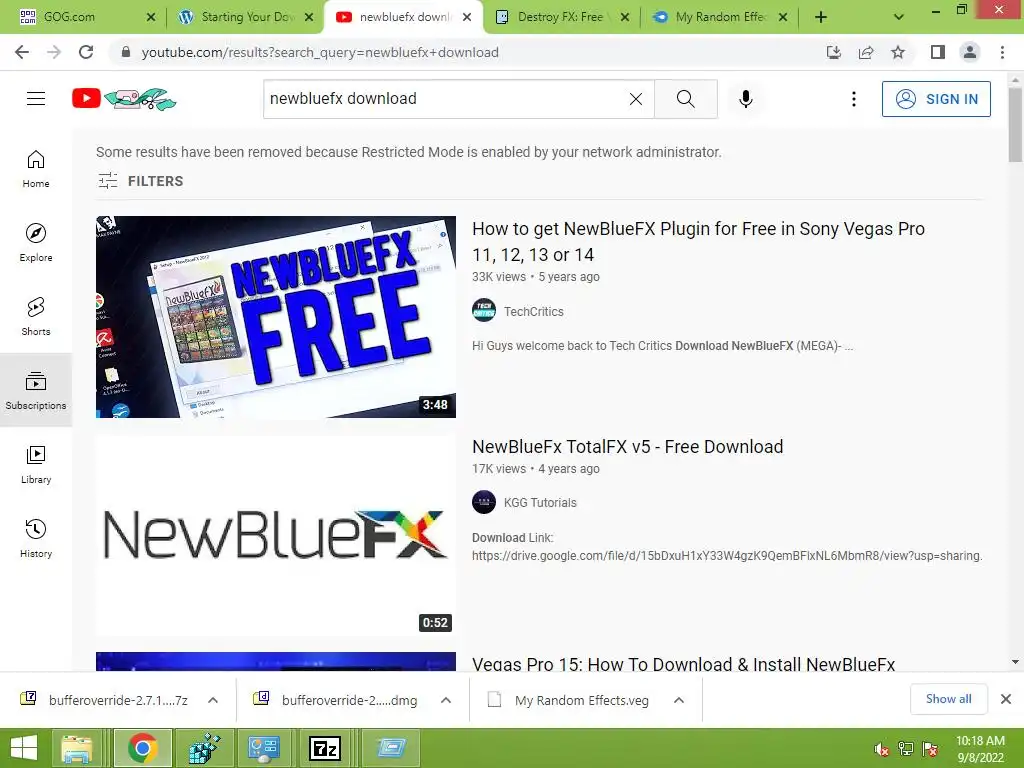
Task: Click Chrome icon in taskbar
Action: [142, 748]
